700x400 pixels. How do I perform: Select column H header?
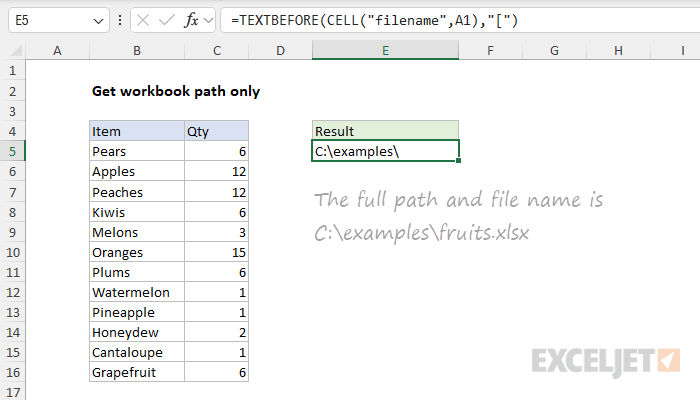[x=618, y=50]
